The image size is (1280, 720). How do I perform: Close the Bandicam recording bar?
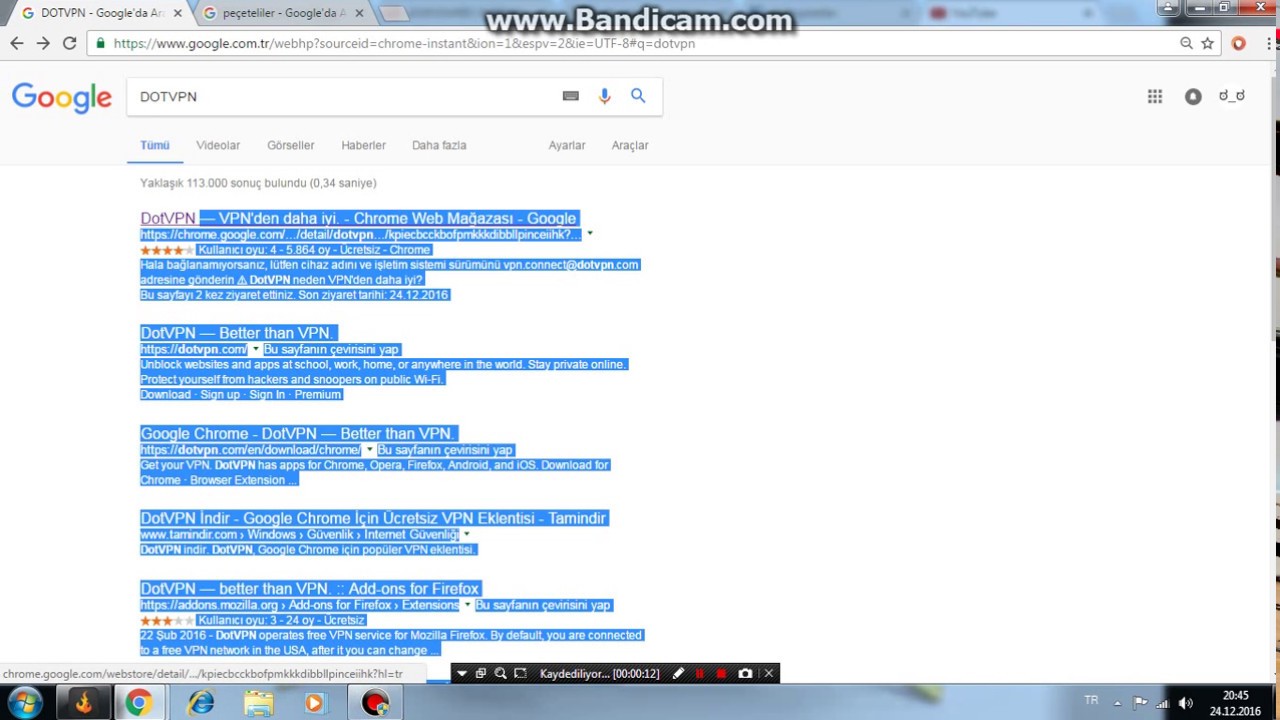point(768,673)
